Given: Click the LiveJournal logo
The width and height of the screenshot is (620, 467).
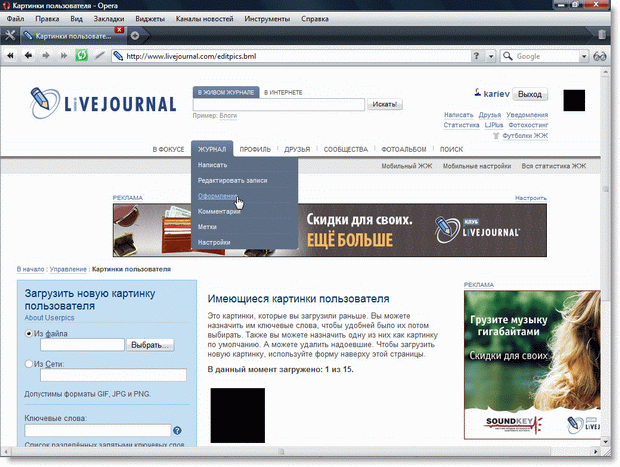Looking at the screenshot, I should pos(103,103).
